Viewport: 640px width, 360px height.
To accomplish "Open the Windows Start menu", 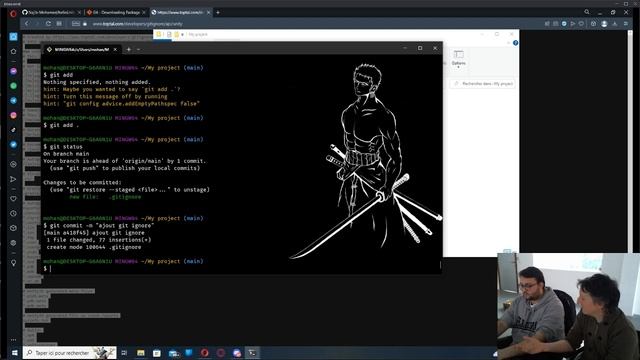I will pyautogui.click(x=14, y=353).
